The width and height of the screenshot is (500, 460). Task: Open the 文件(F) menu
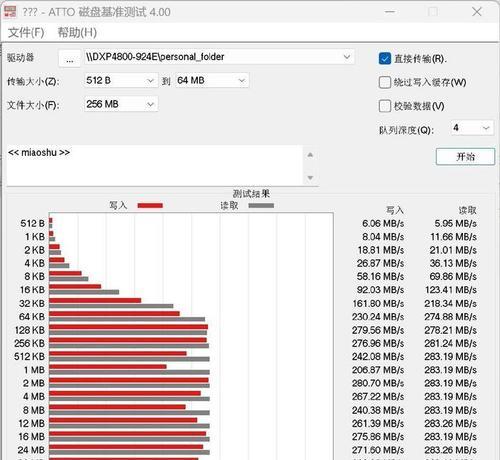point(26,33)
